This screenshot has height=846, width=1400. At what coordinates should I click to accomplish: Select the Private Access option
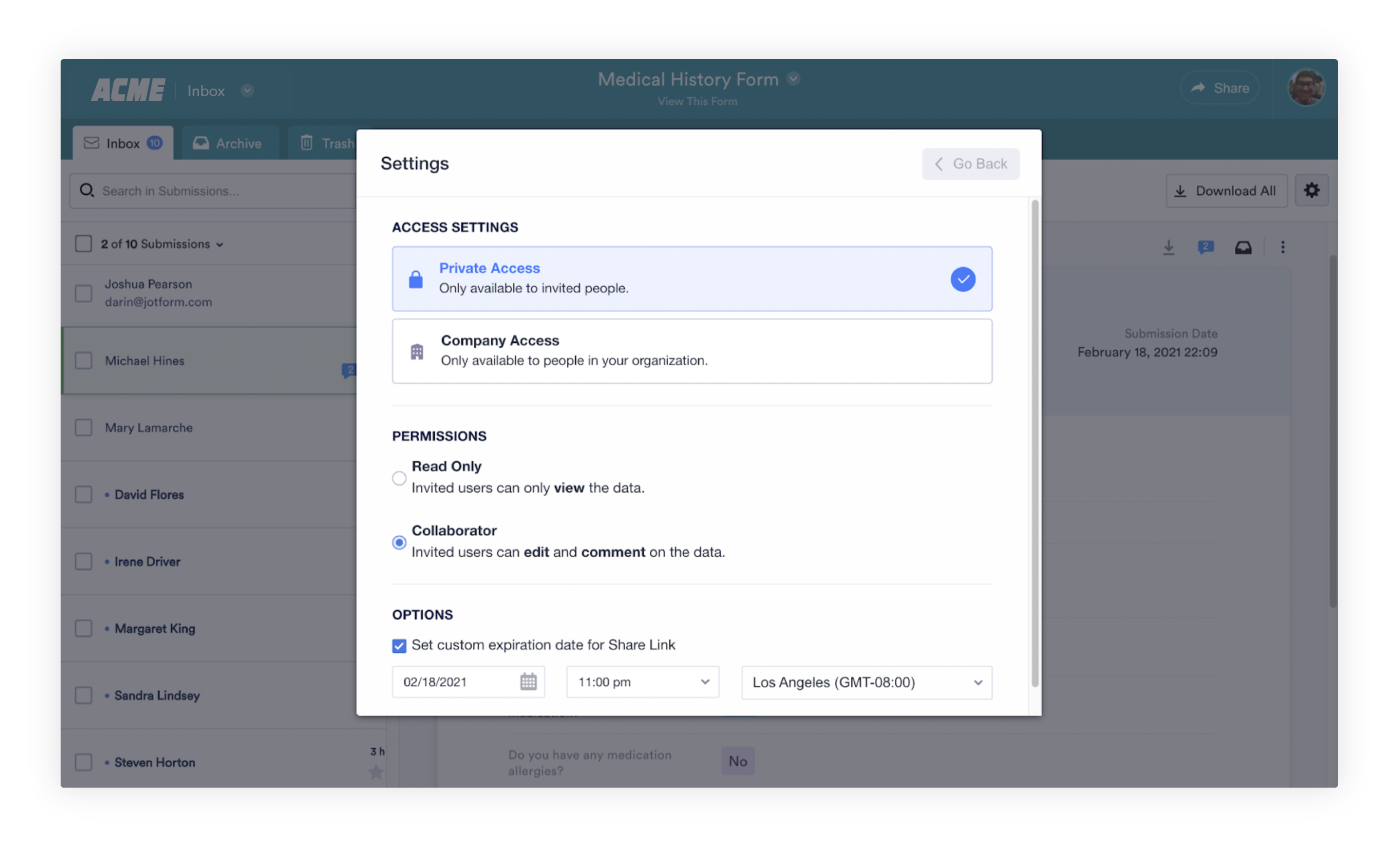click(692, 279)
